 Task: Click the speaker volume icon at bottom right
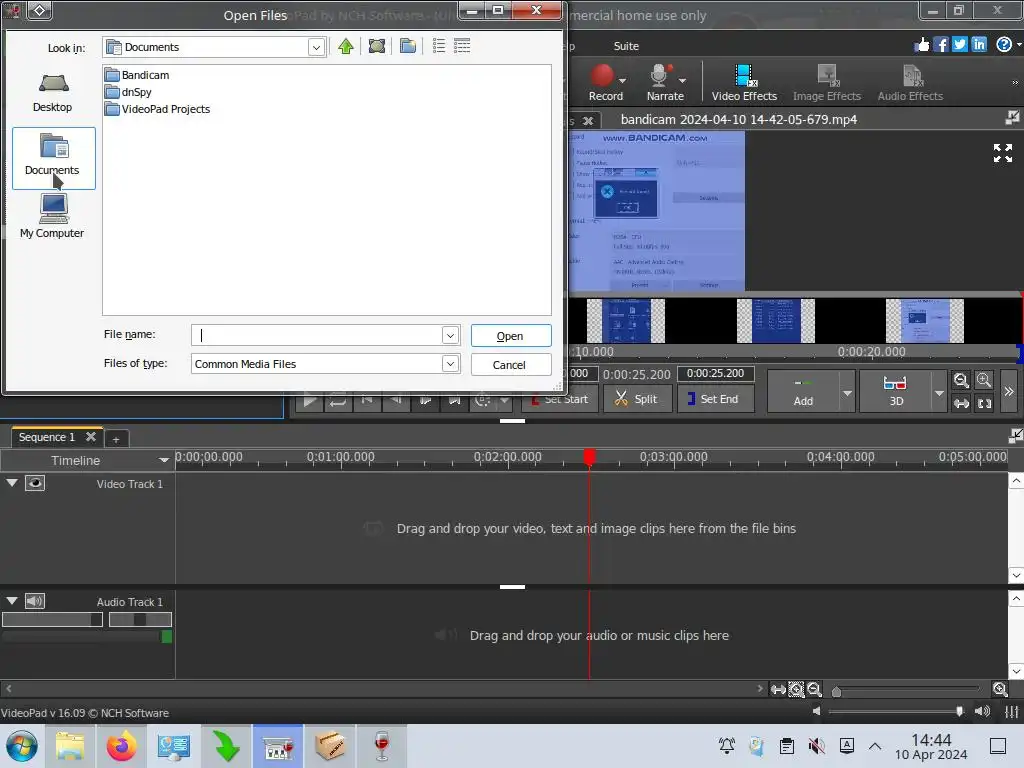click(982, 711)
